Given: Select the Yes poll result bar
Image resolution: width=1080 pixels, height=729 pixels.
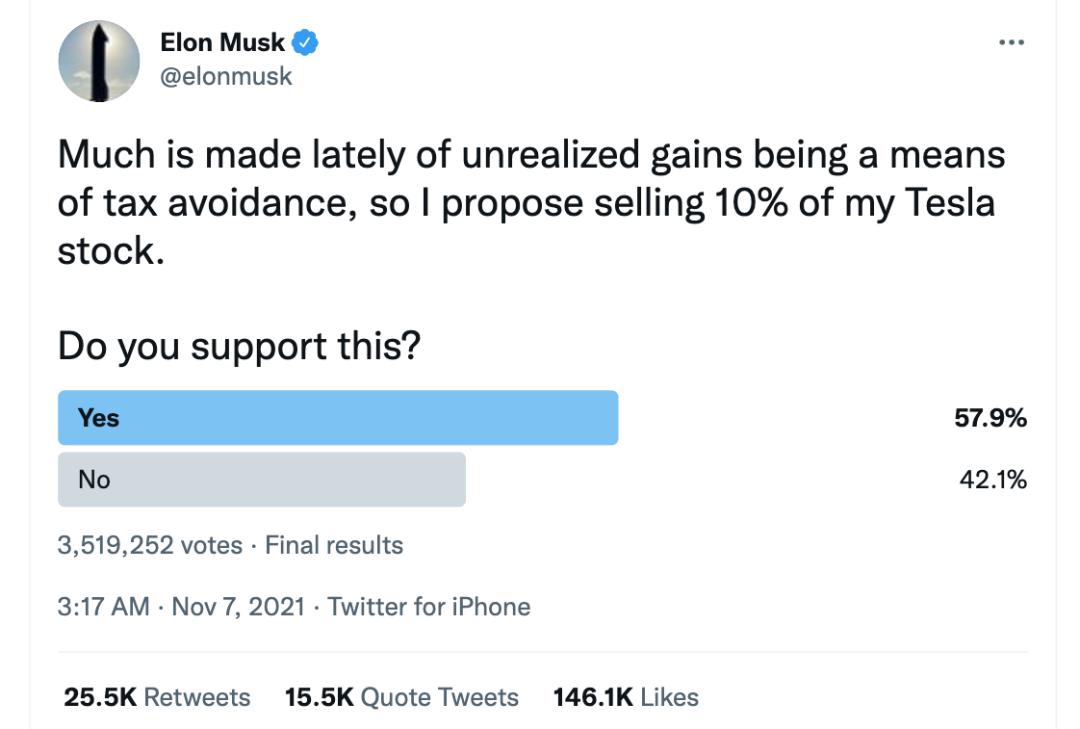Looking at the screenshot, I should point(338,418).
